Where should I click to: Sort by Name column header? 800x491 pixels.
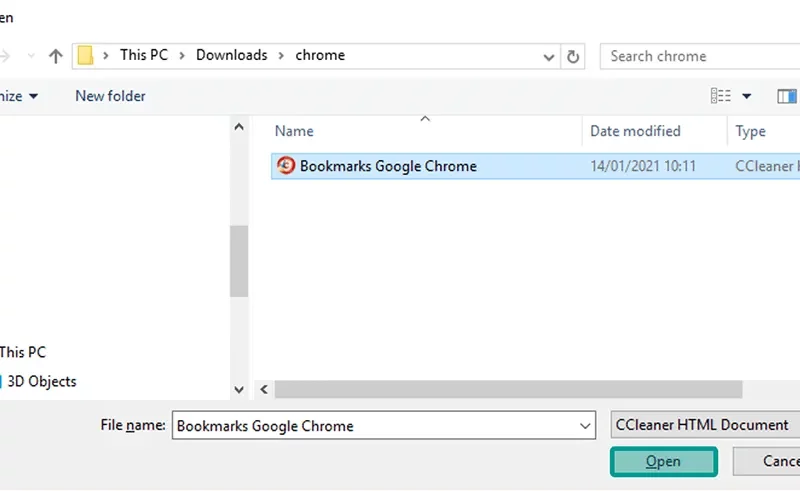(294, 131)
